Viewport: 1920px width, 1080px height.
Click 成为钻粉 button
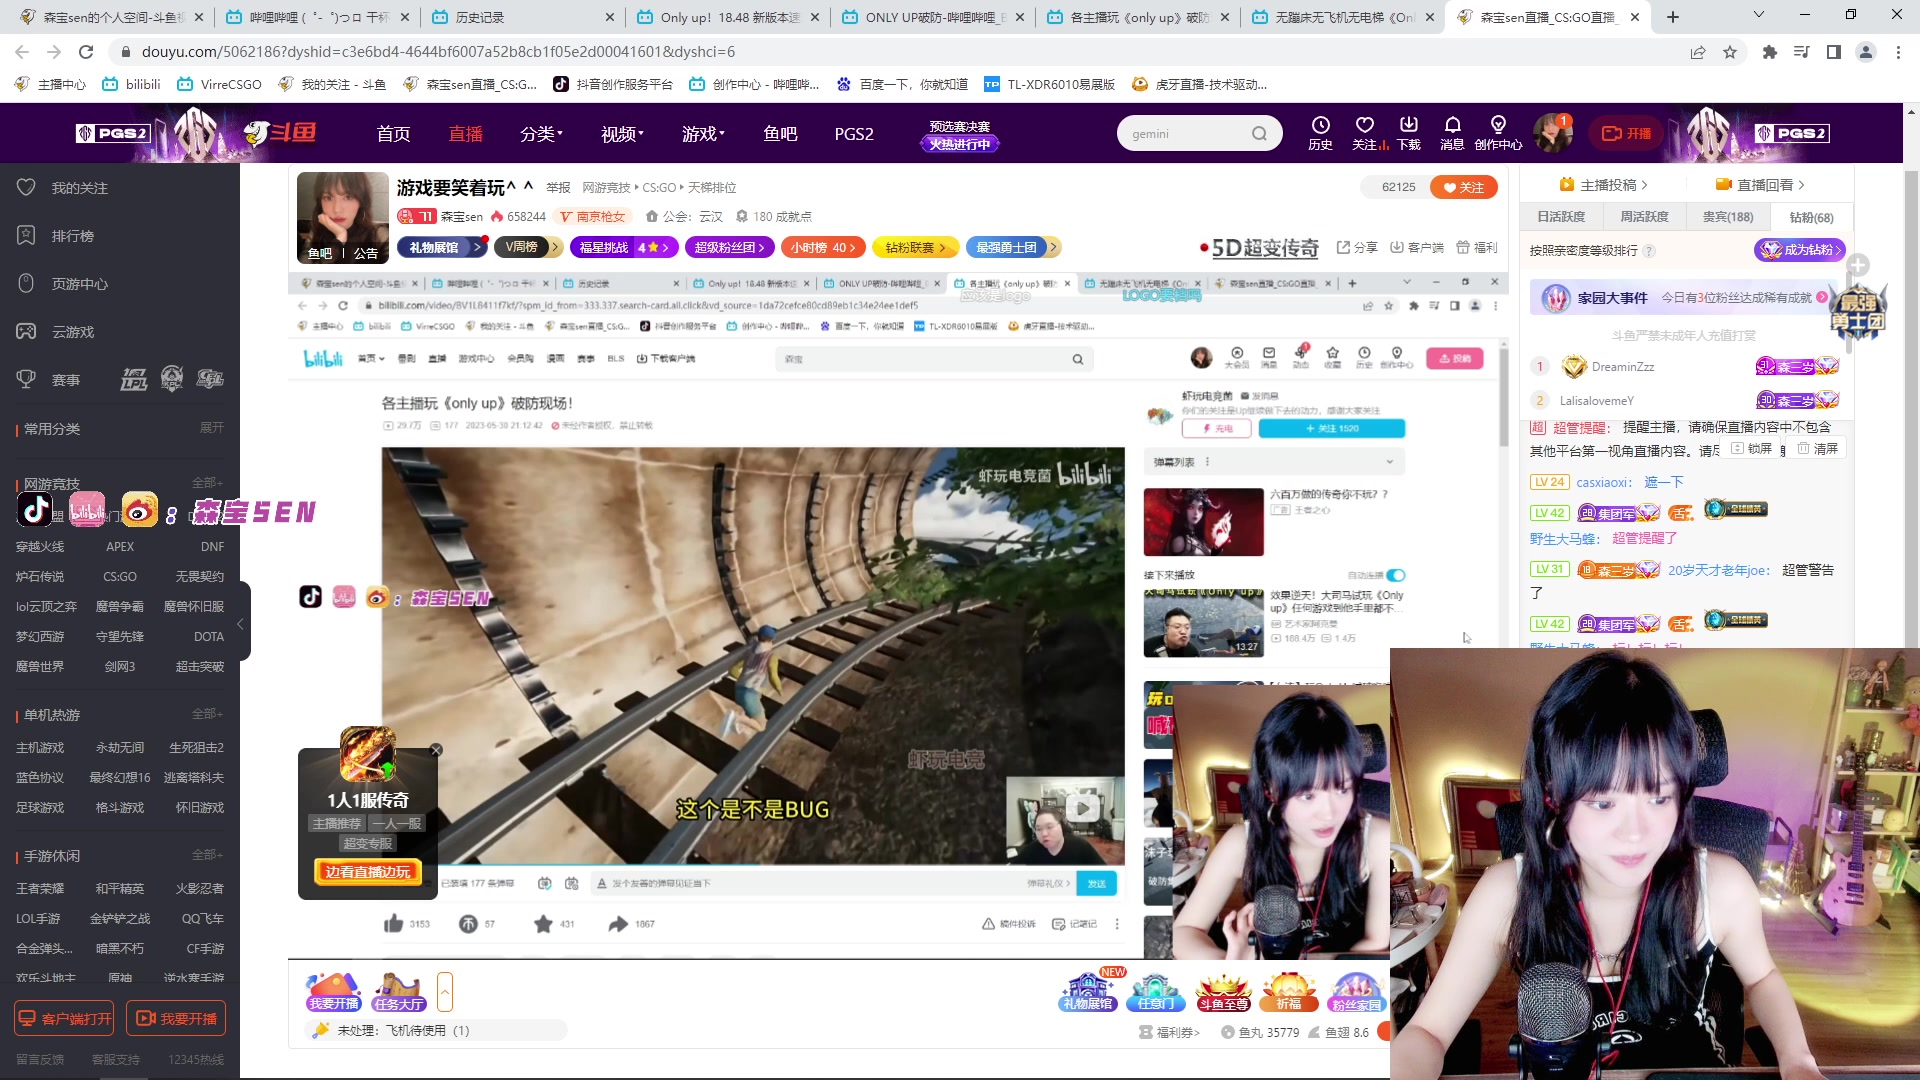click(x=1799, y=250)
